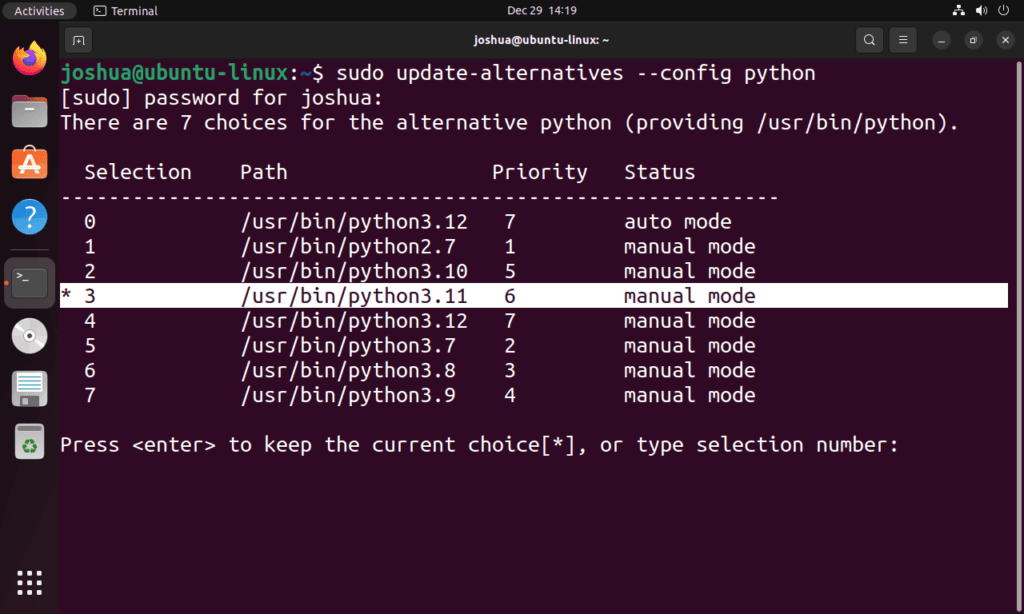The height and width of the screenshot is (614, 1024).
Task: Open terminal search with the magnifier icon
Action: tap(869, 40)
